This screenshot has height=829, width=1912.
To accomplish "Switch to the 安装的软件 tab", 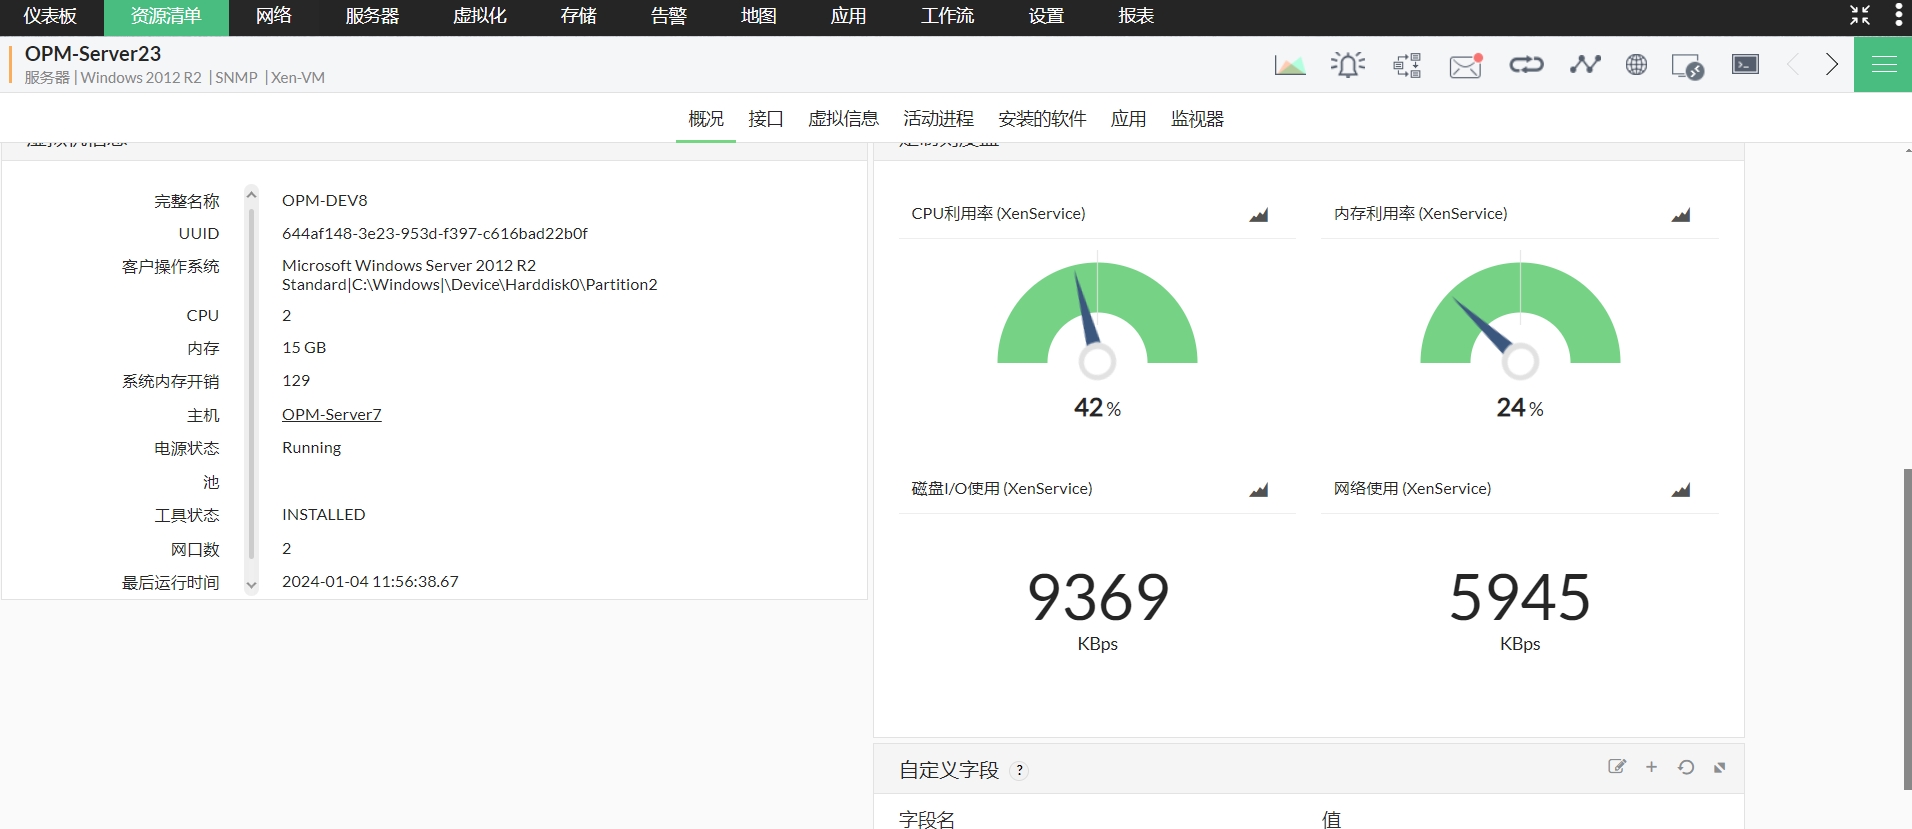I will pyautogui.click(x=1042, y=119).
